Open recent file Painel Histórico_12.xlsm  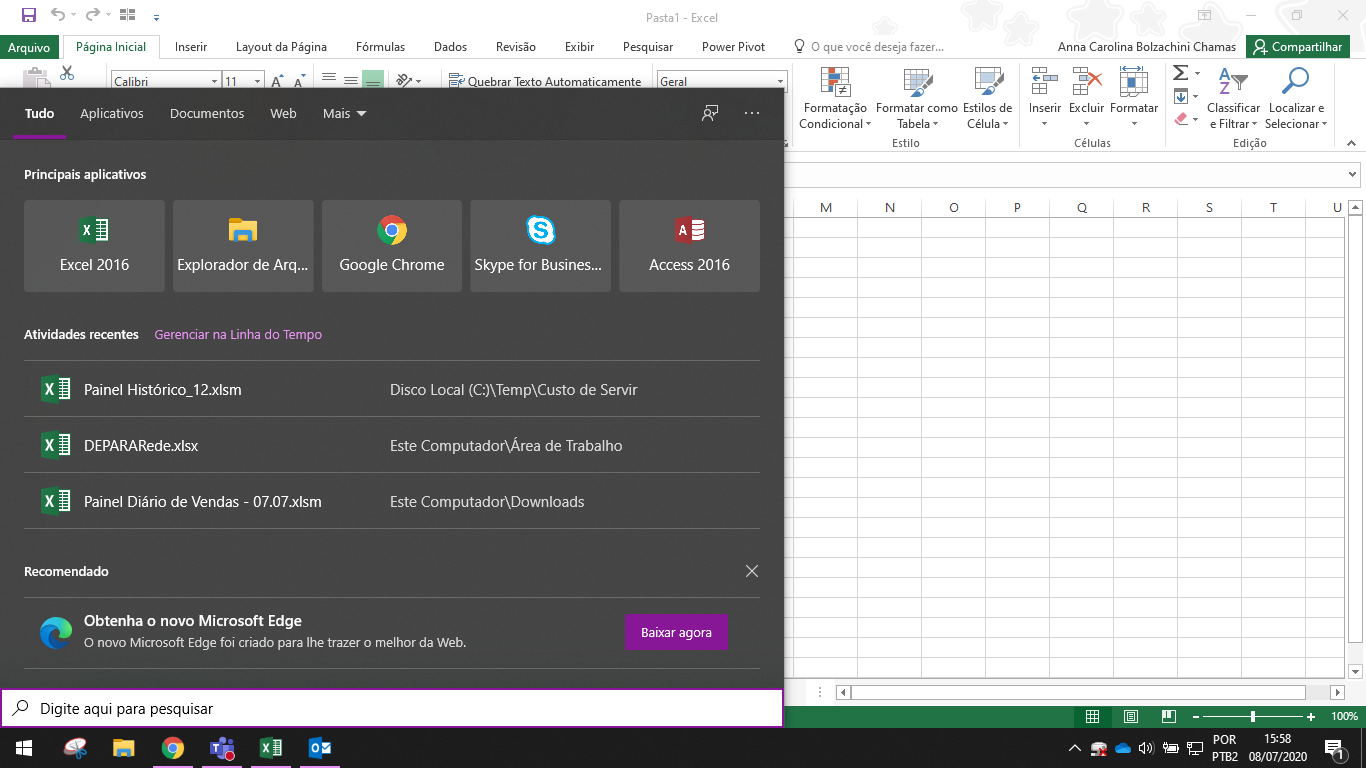click(x=392, y=389)
